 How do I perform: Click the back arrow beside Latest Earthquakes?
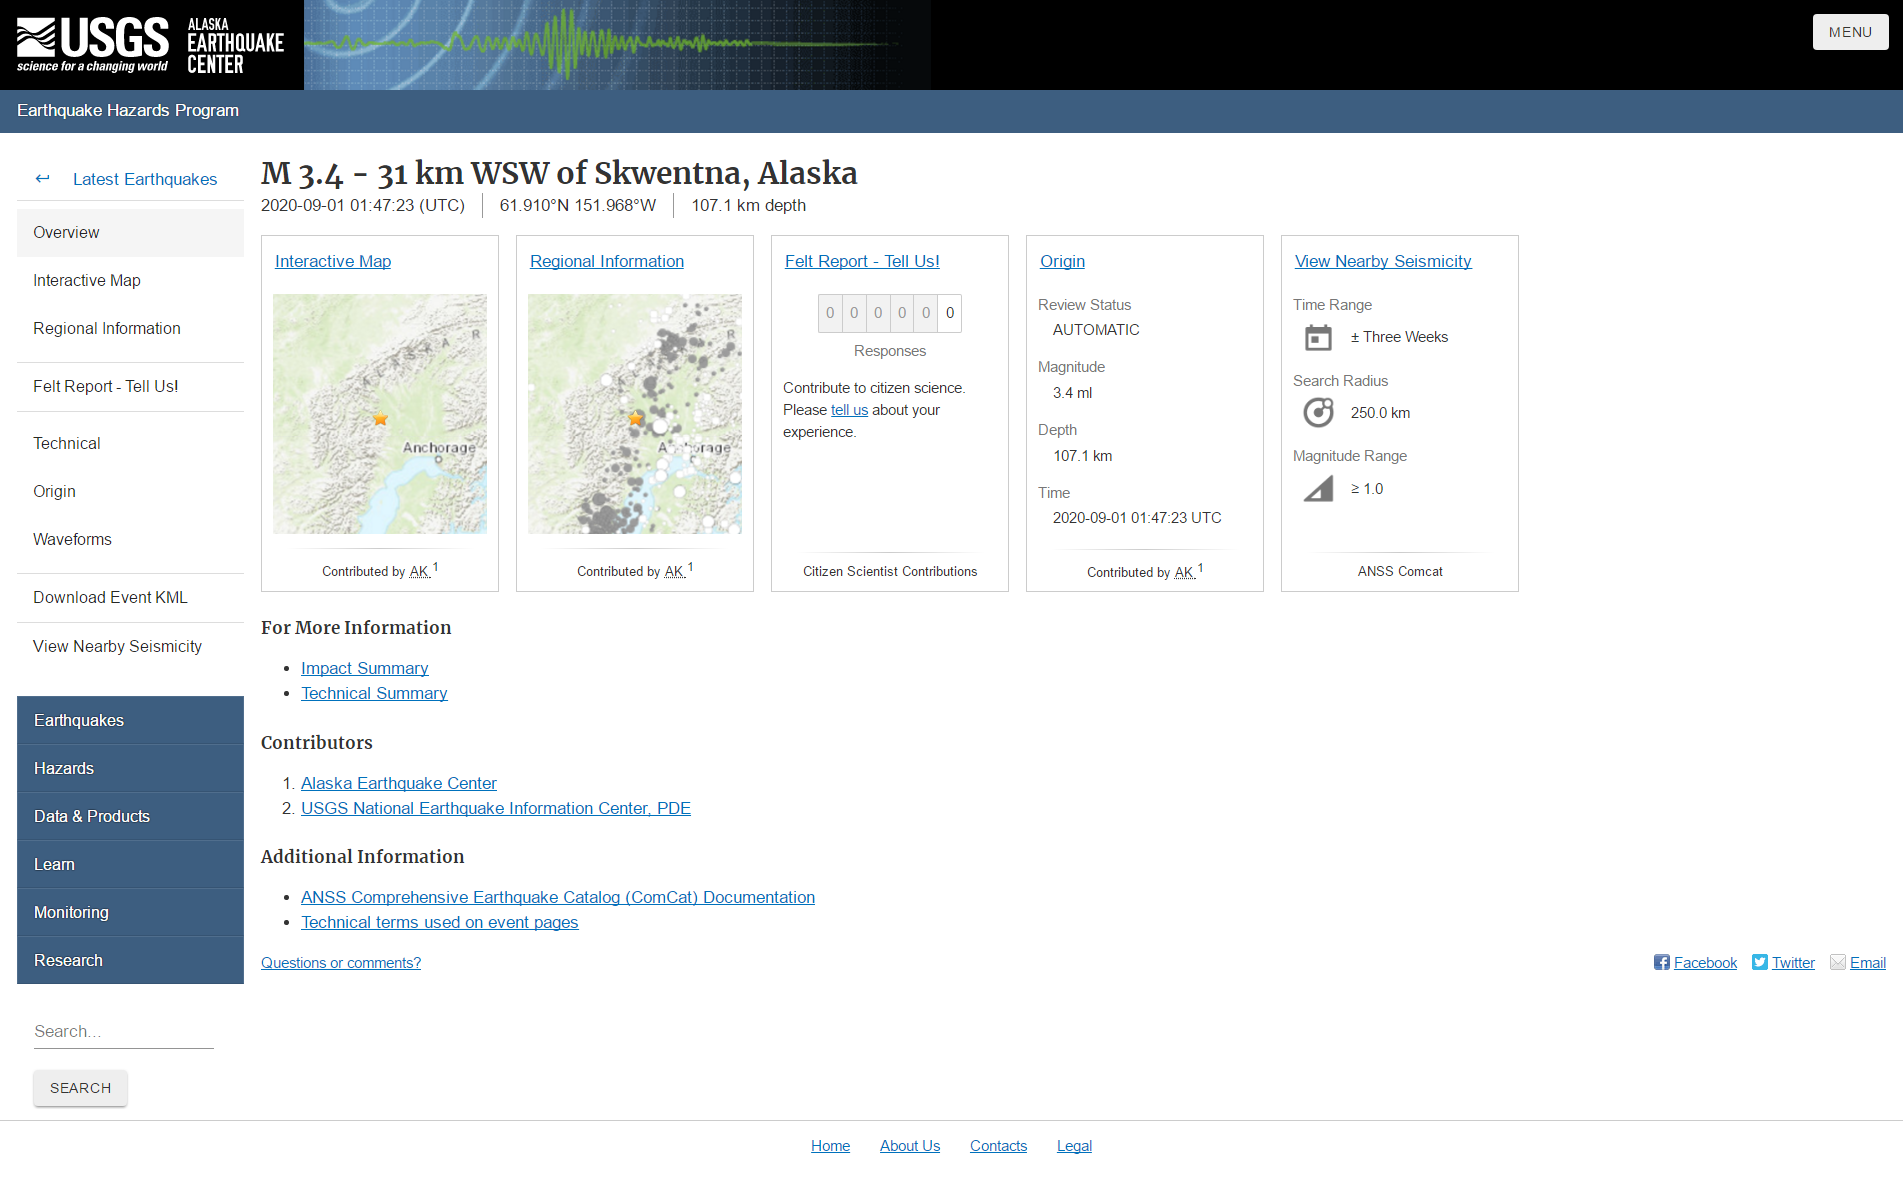(43, 178)
